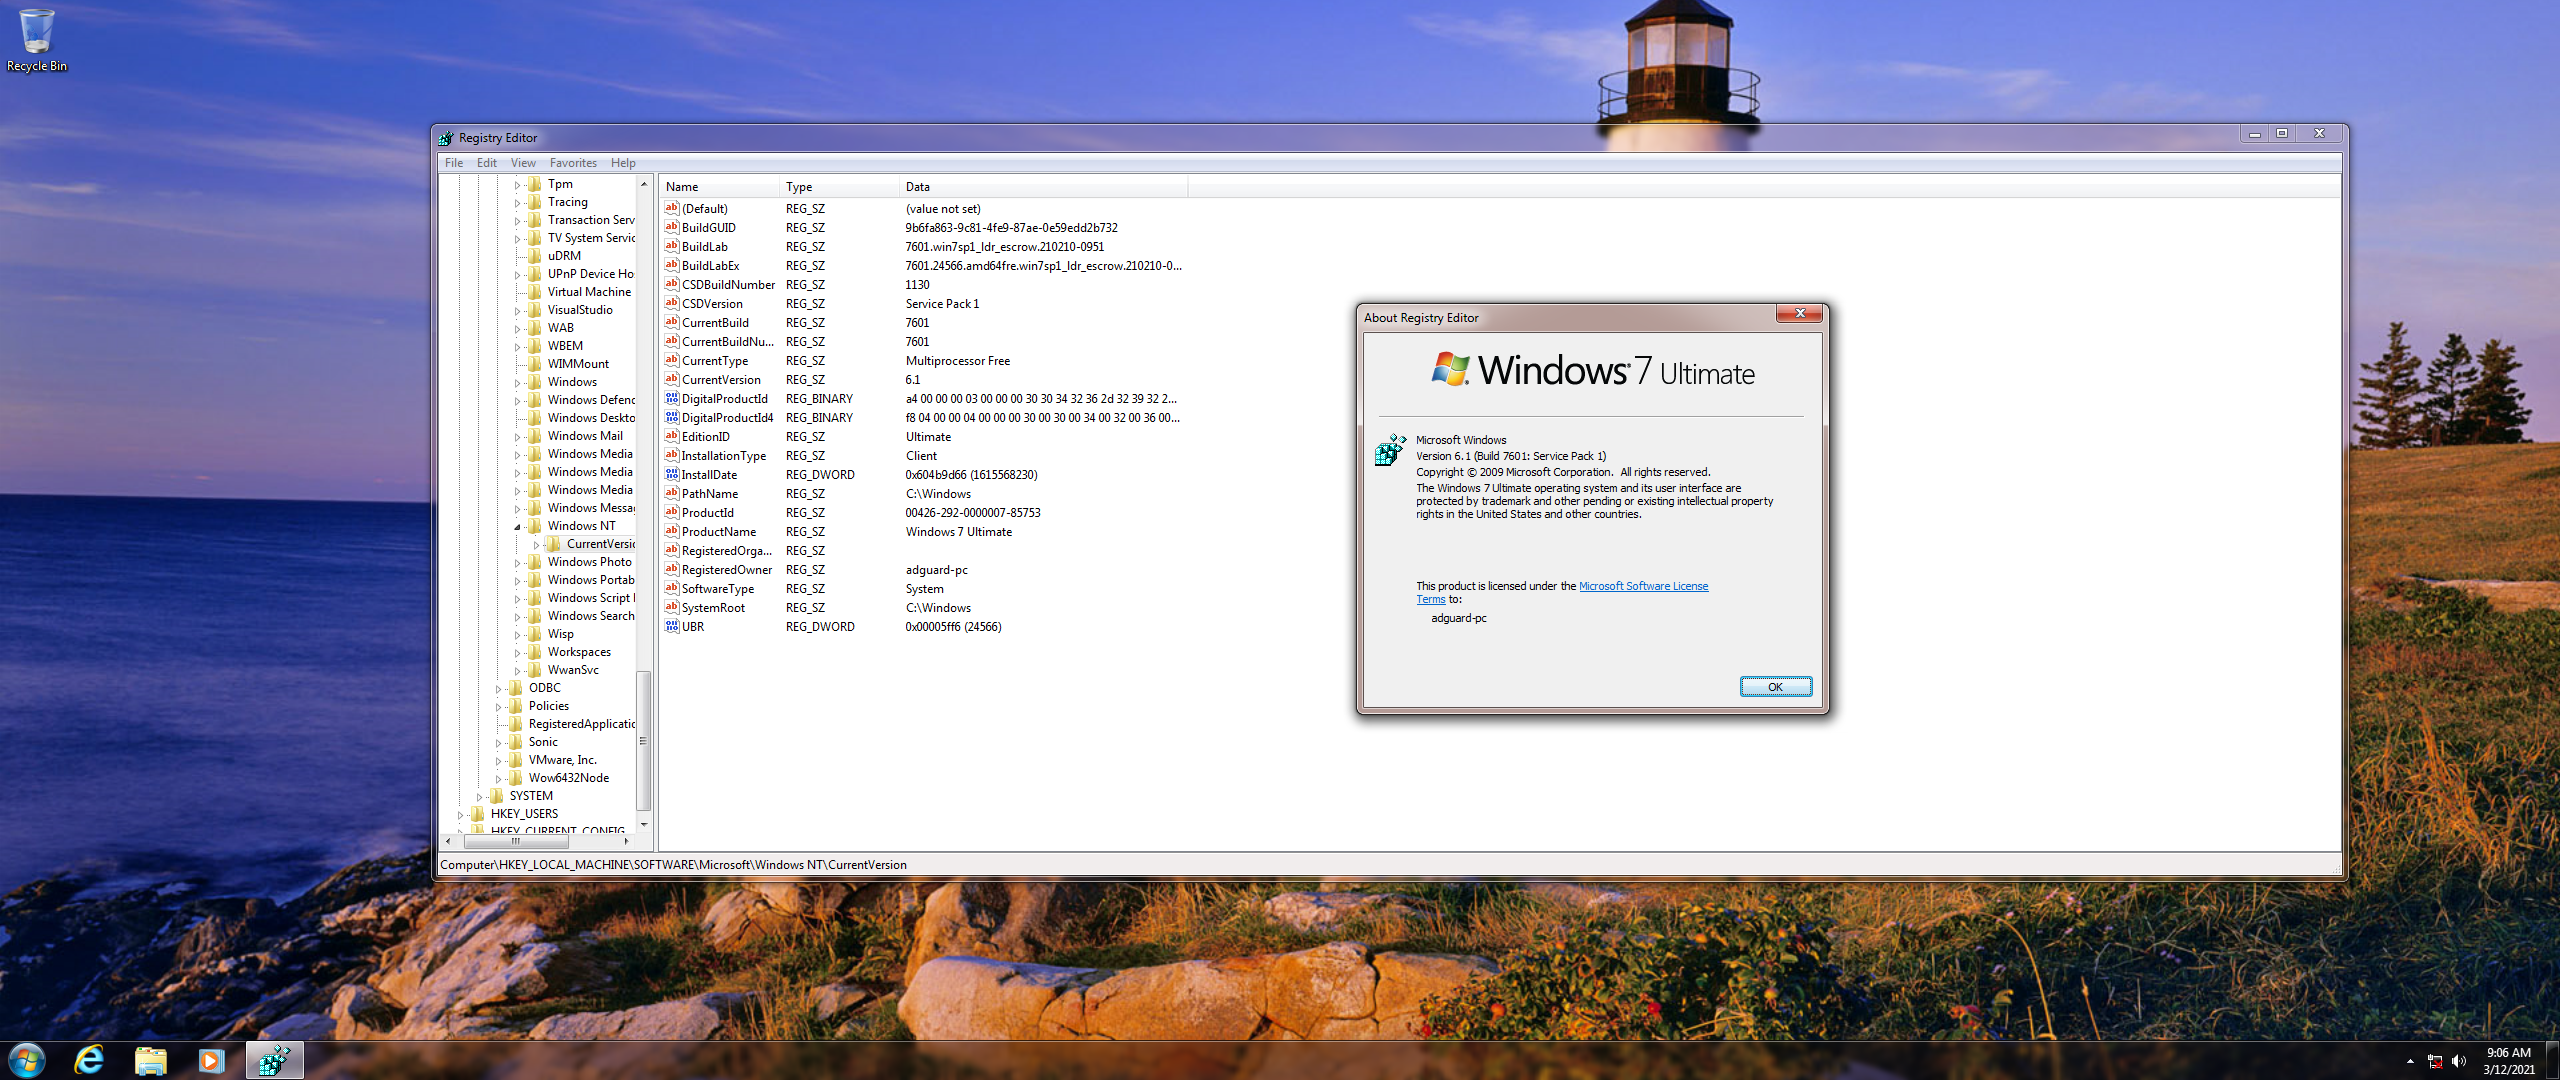Open the Edit menu
Image resolution: width=2560 pixels, height=1080 pixels.
click(x=487, y=163)
